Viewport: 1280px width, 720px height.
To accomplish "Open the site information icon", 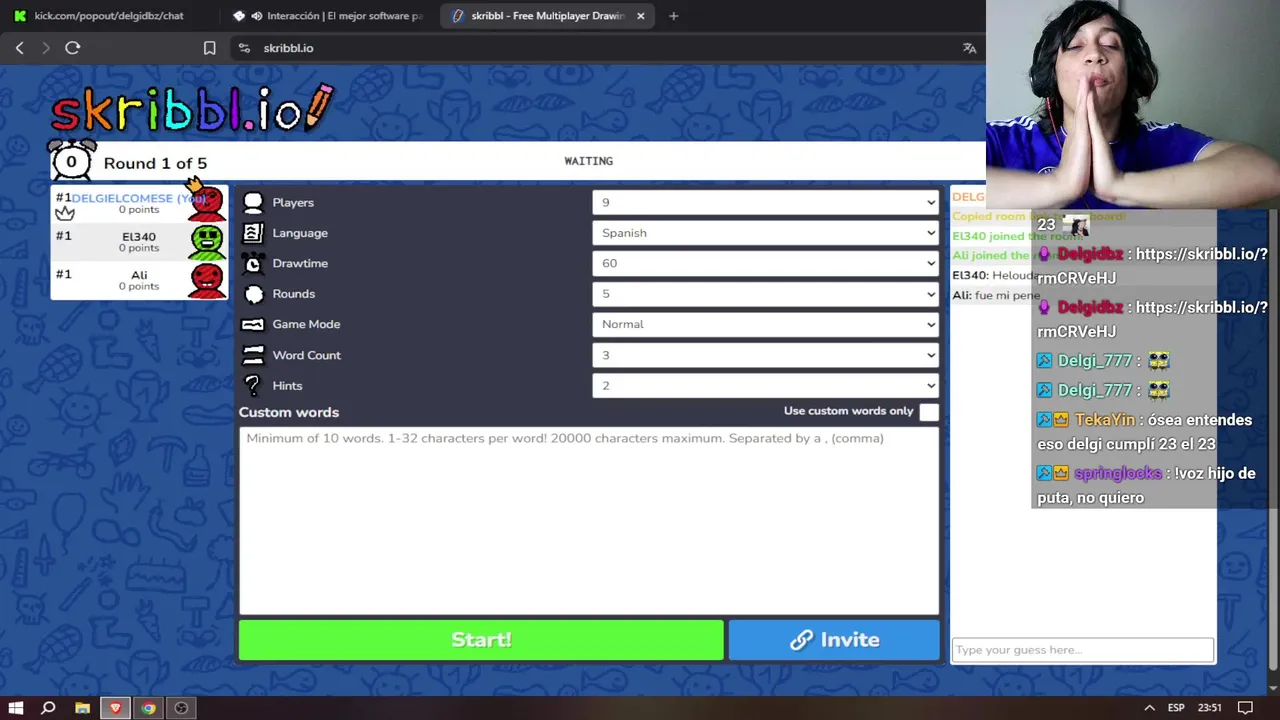I will pos(244,48).
